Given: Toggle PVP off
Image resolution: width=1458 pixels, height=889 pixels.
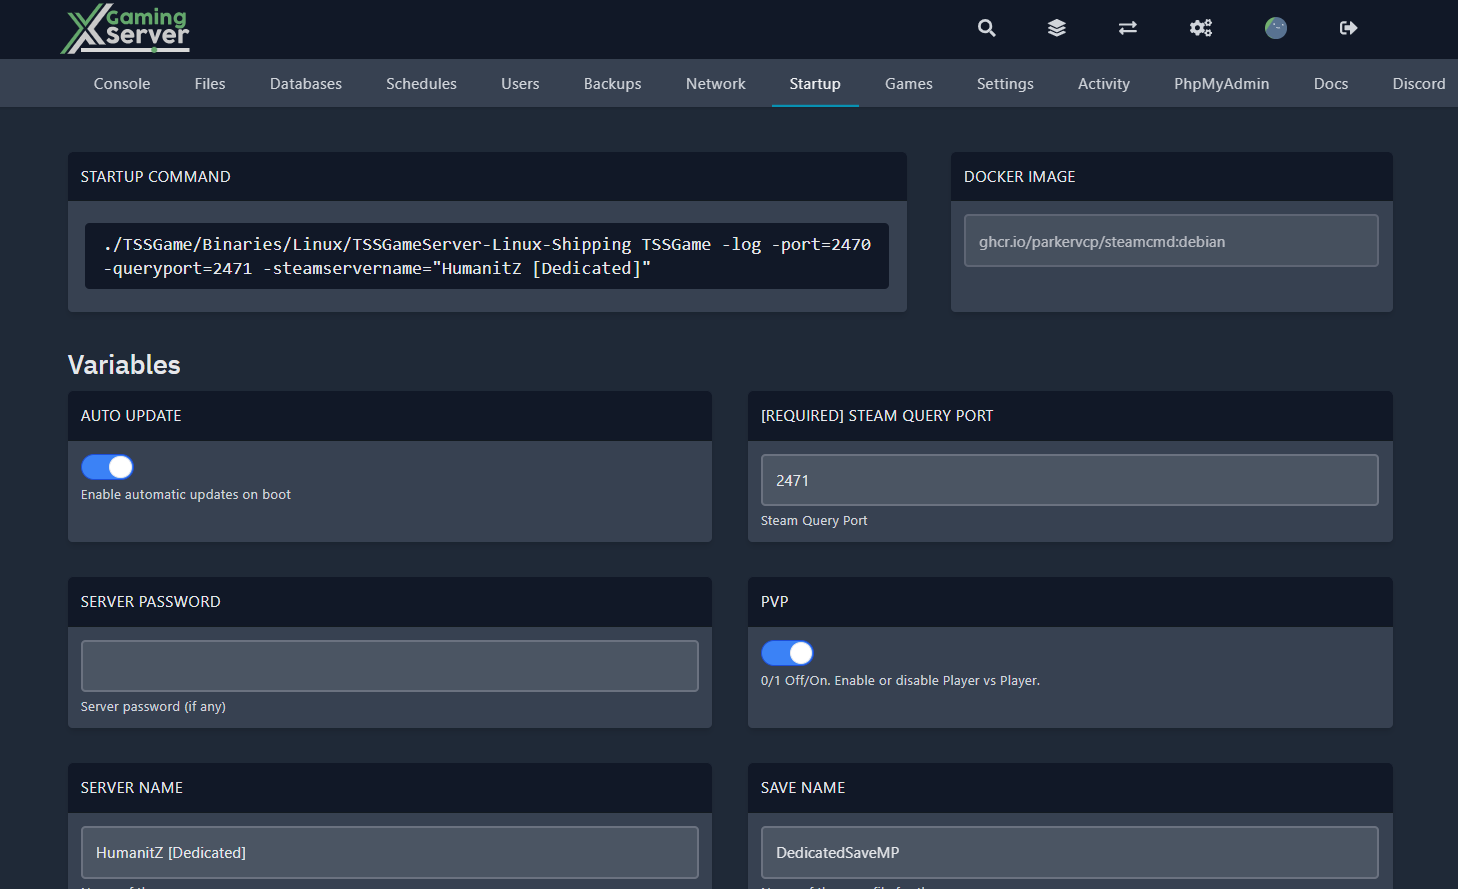Looking at the screenshot, I should coord(787,652).
